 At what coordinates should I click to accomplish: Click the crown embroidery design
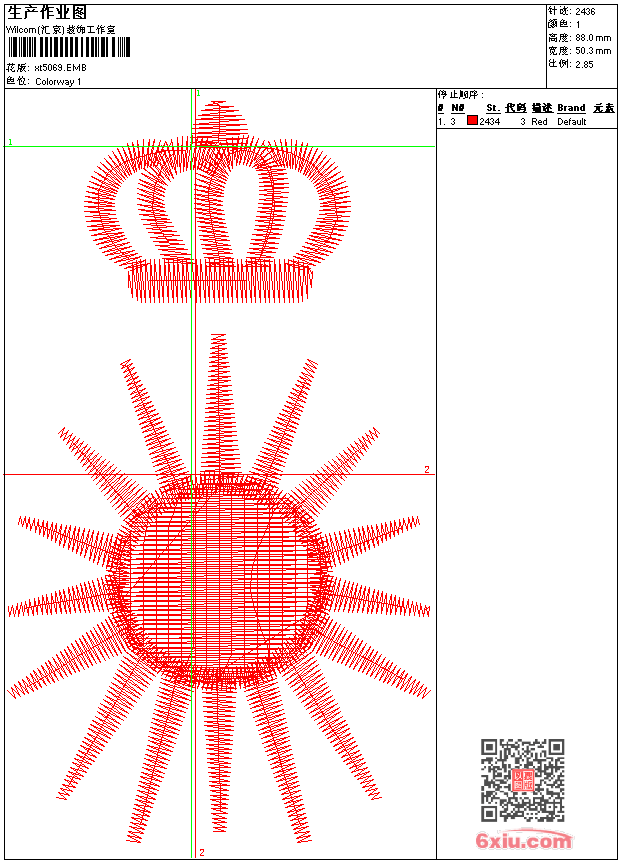[x=217, y=201]
